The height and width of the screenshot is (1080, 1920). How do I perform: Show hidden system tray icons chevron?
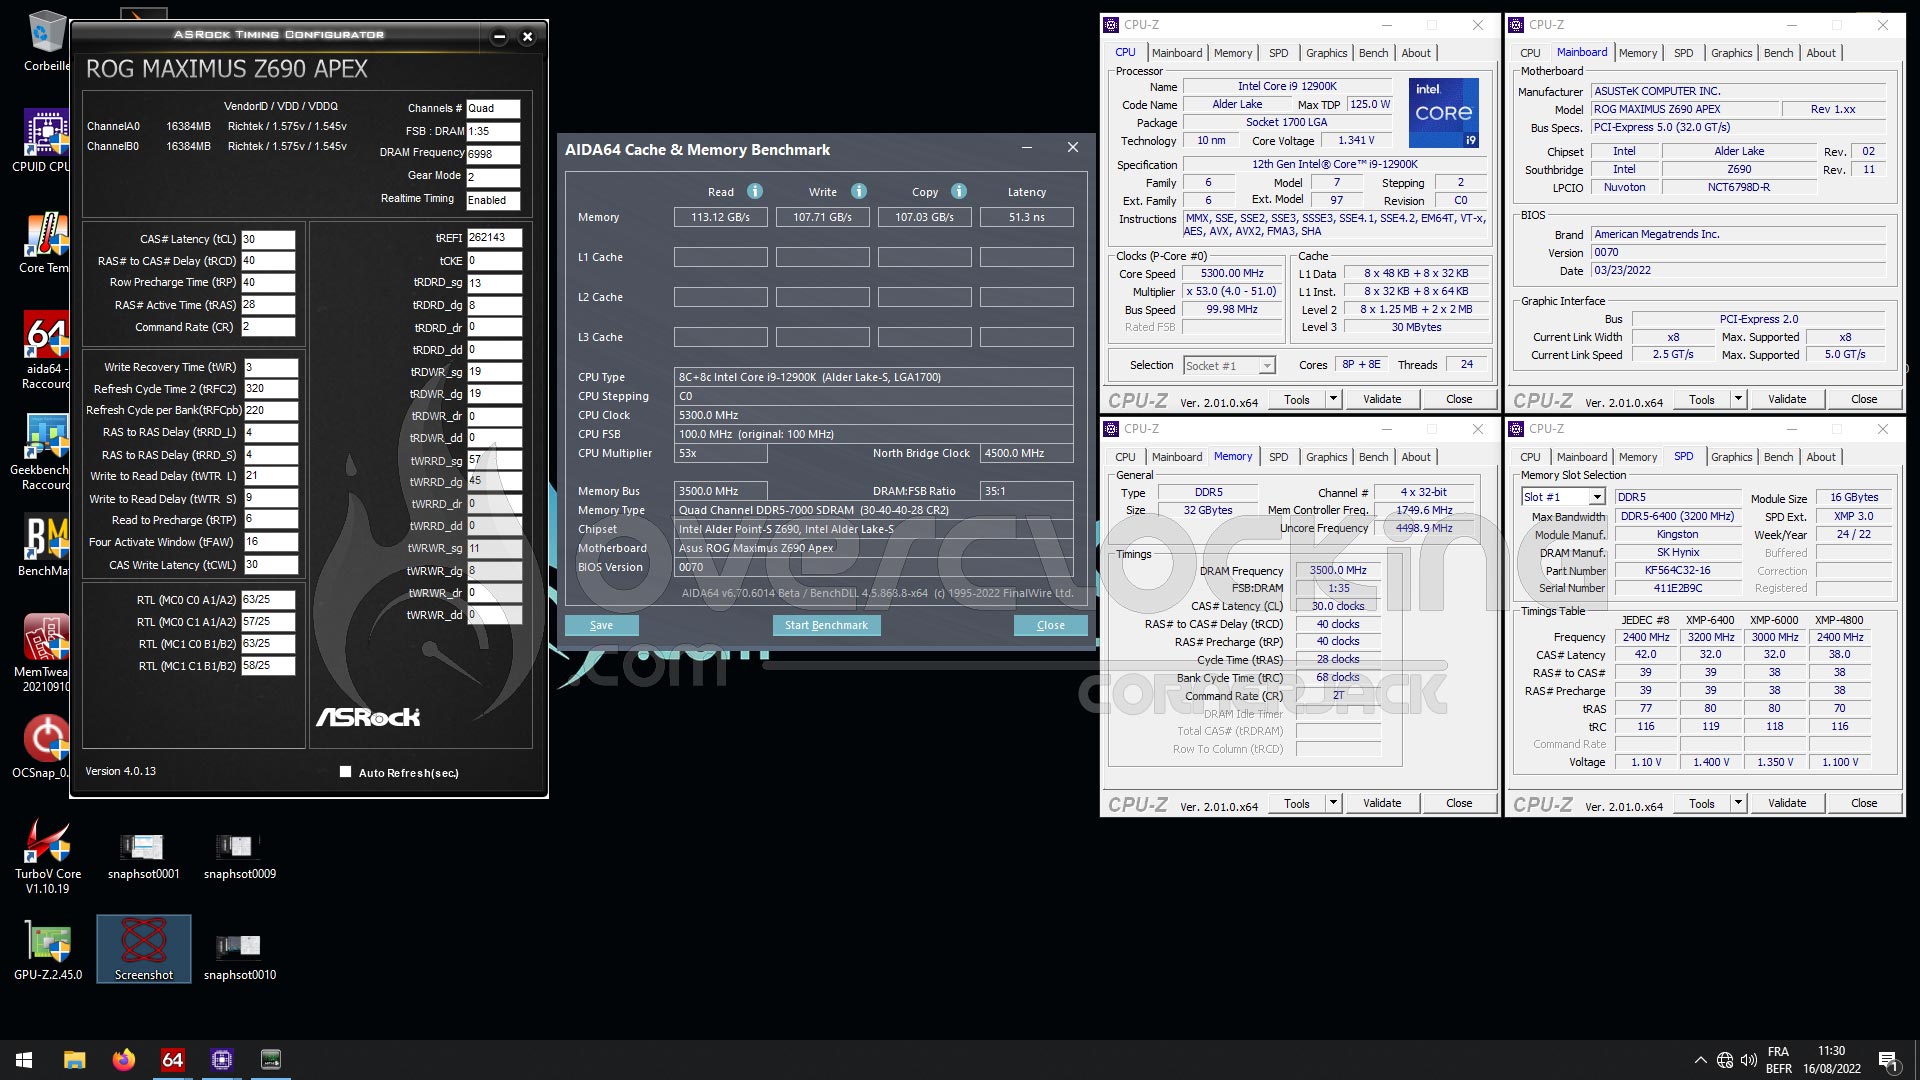coord(1700,1060)
